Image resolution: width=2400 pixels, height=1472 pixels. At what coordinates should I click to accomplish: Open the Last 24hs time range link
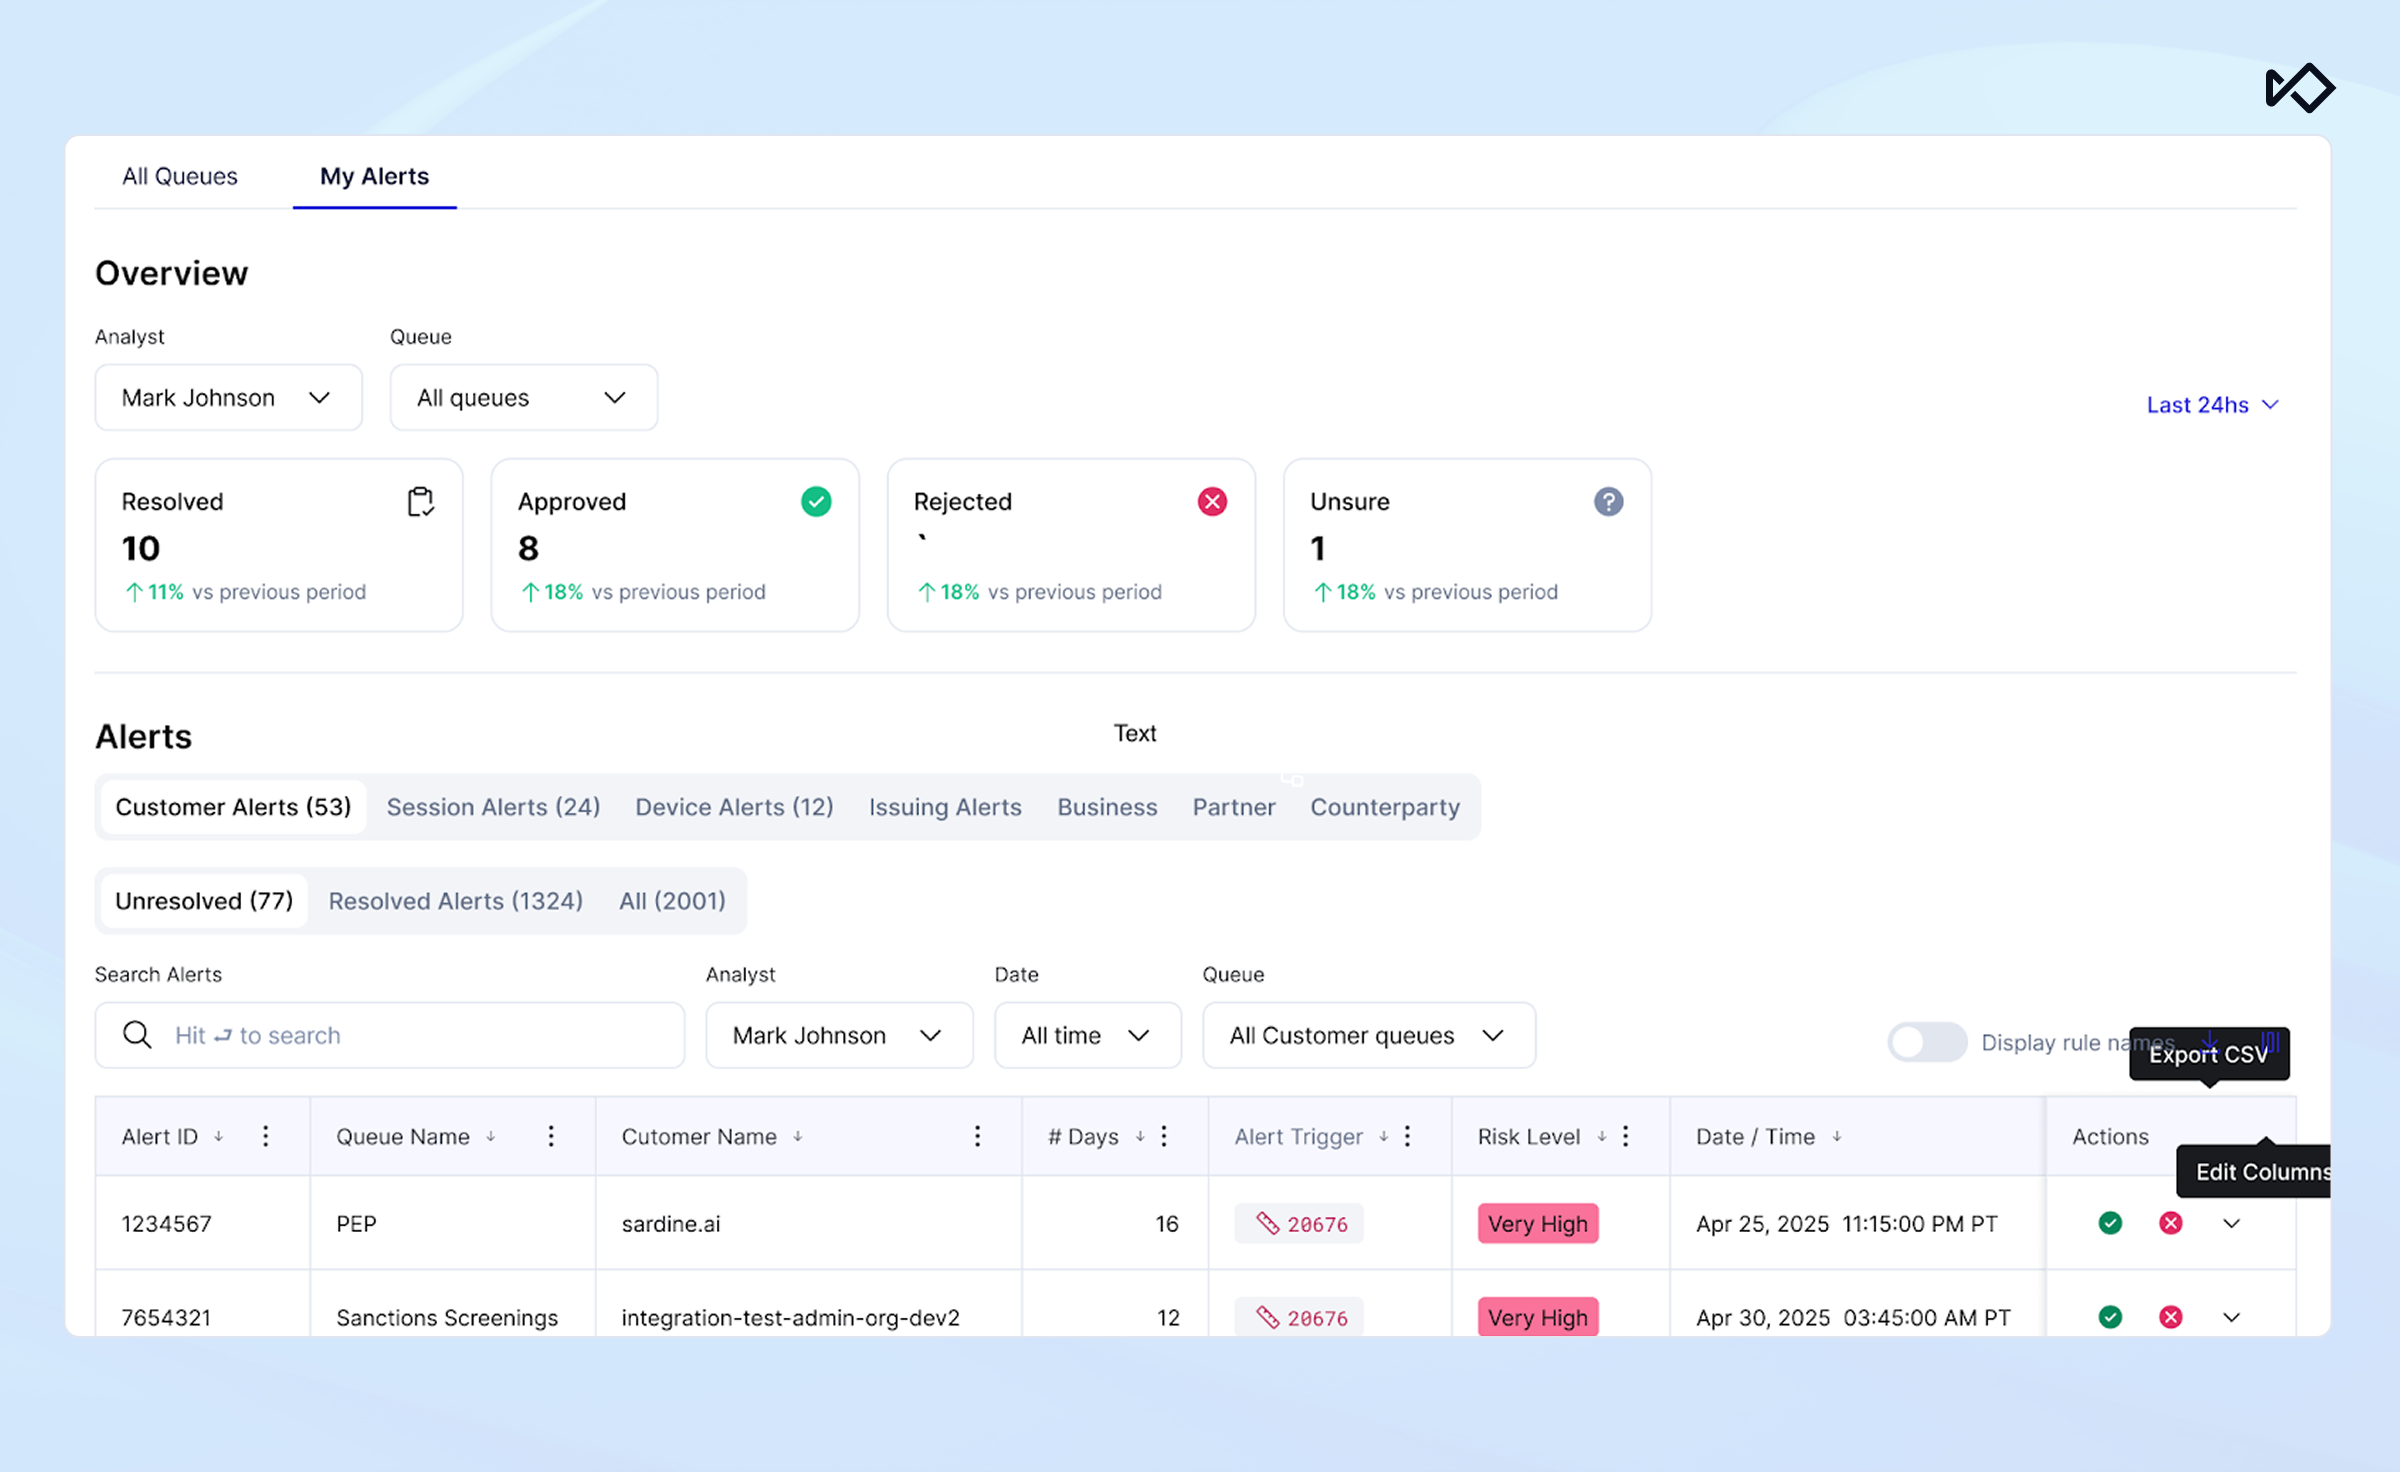(x=2211, y=405)
